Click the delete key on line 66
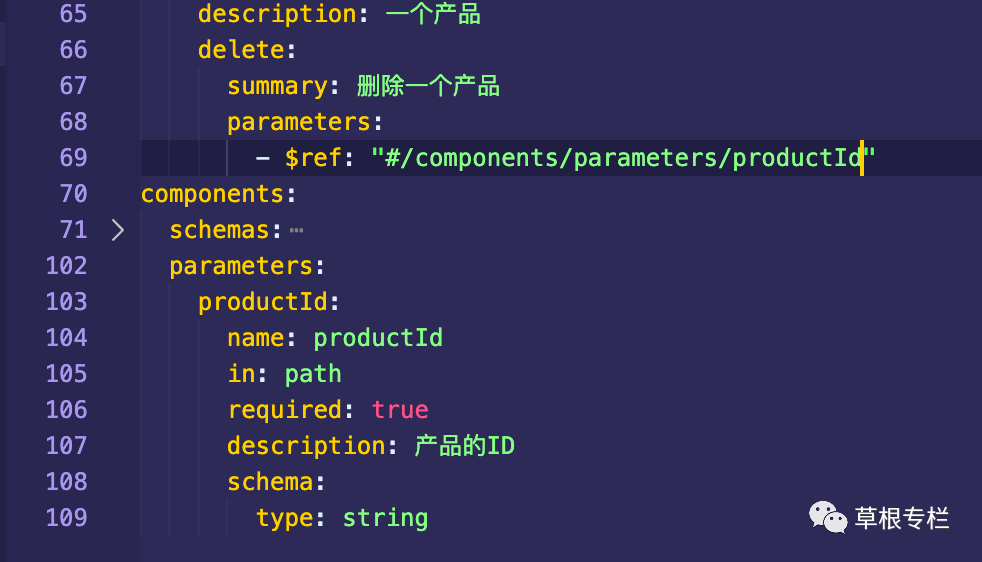982x562 pixels. pyautogui.click(x=242, y=50)
